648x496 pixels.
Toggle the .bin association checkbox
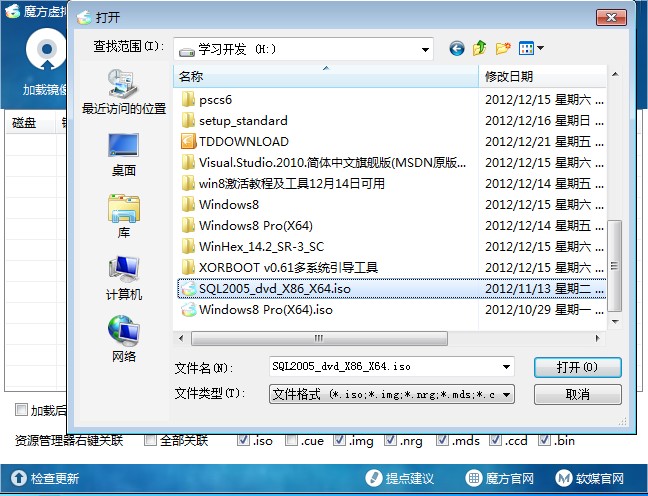(x=544, y=441)
